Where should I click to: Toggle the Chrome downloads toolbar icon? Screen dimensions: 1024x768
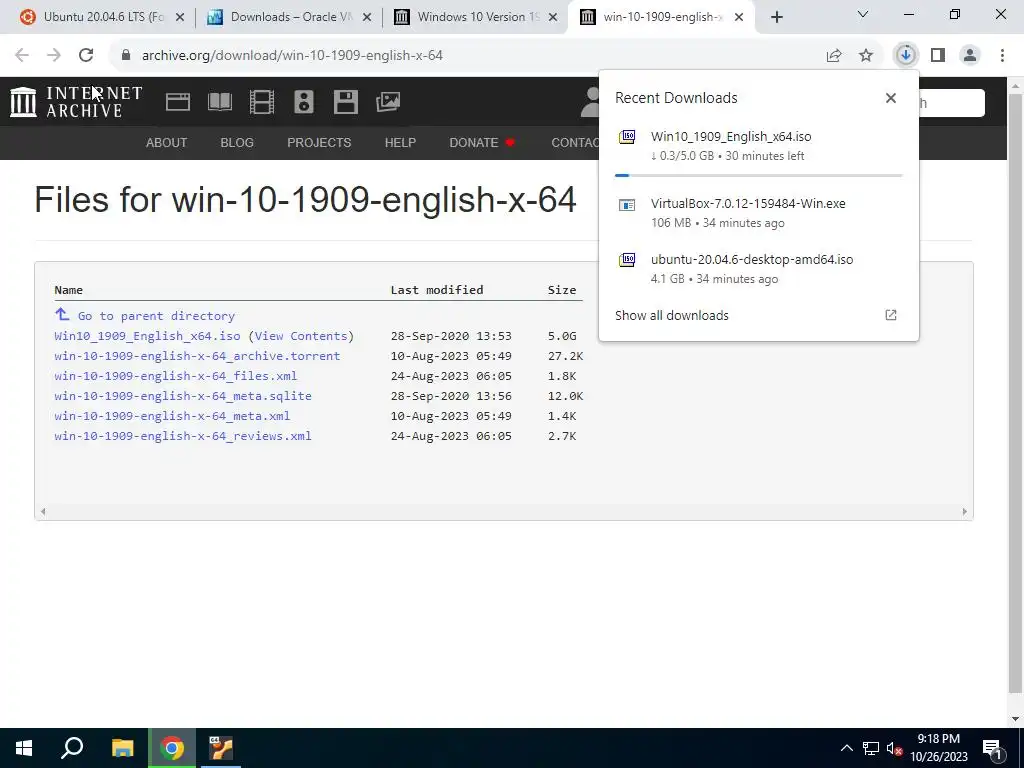[906, 56]
